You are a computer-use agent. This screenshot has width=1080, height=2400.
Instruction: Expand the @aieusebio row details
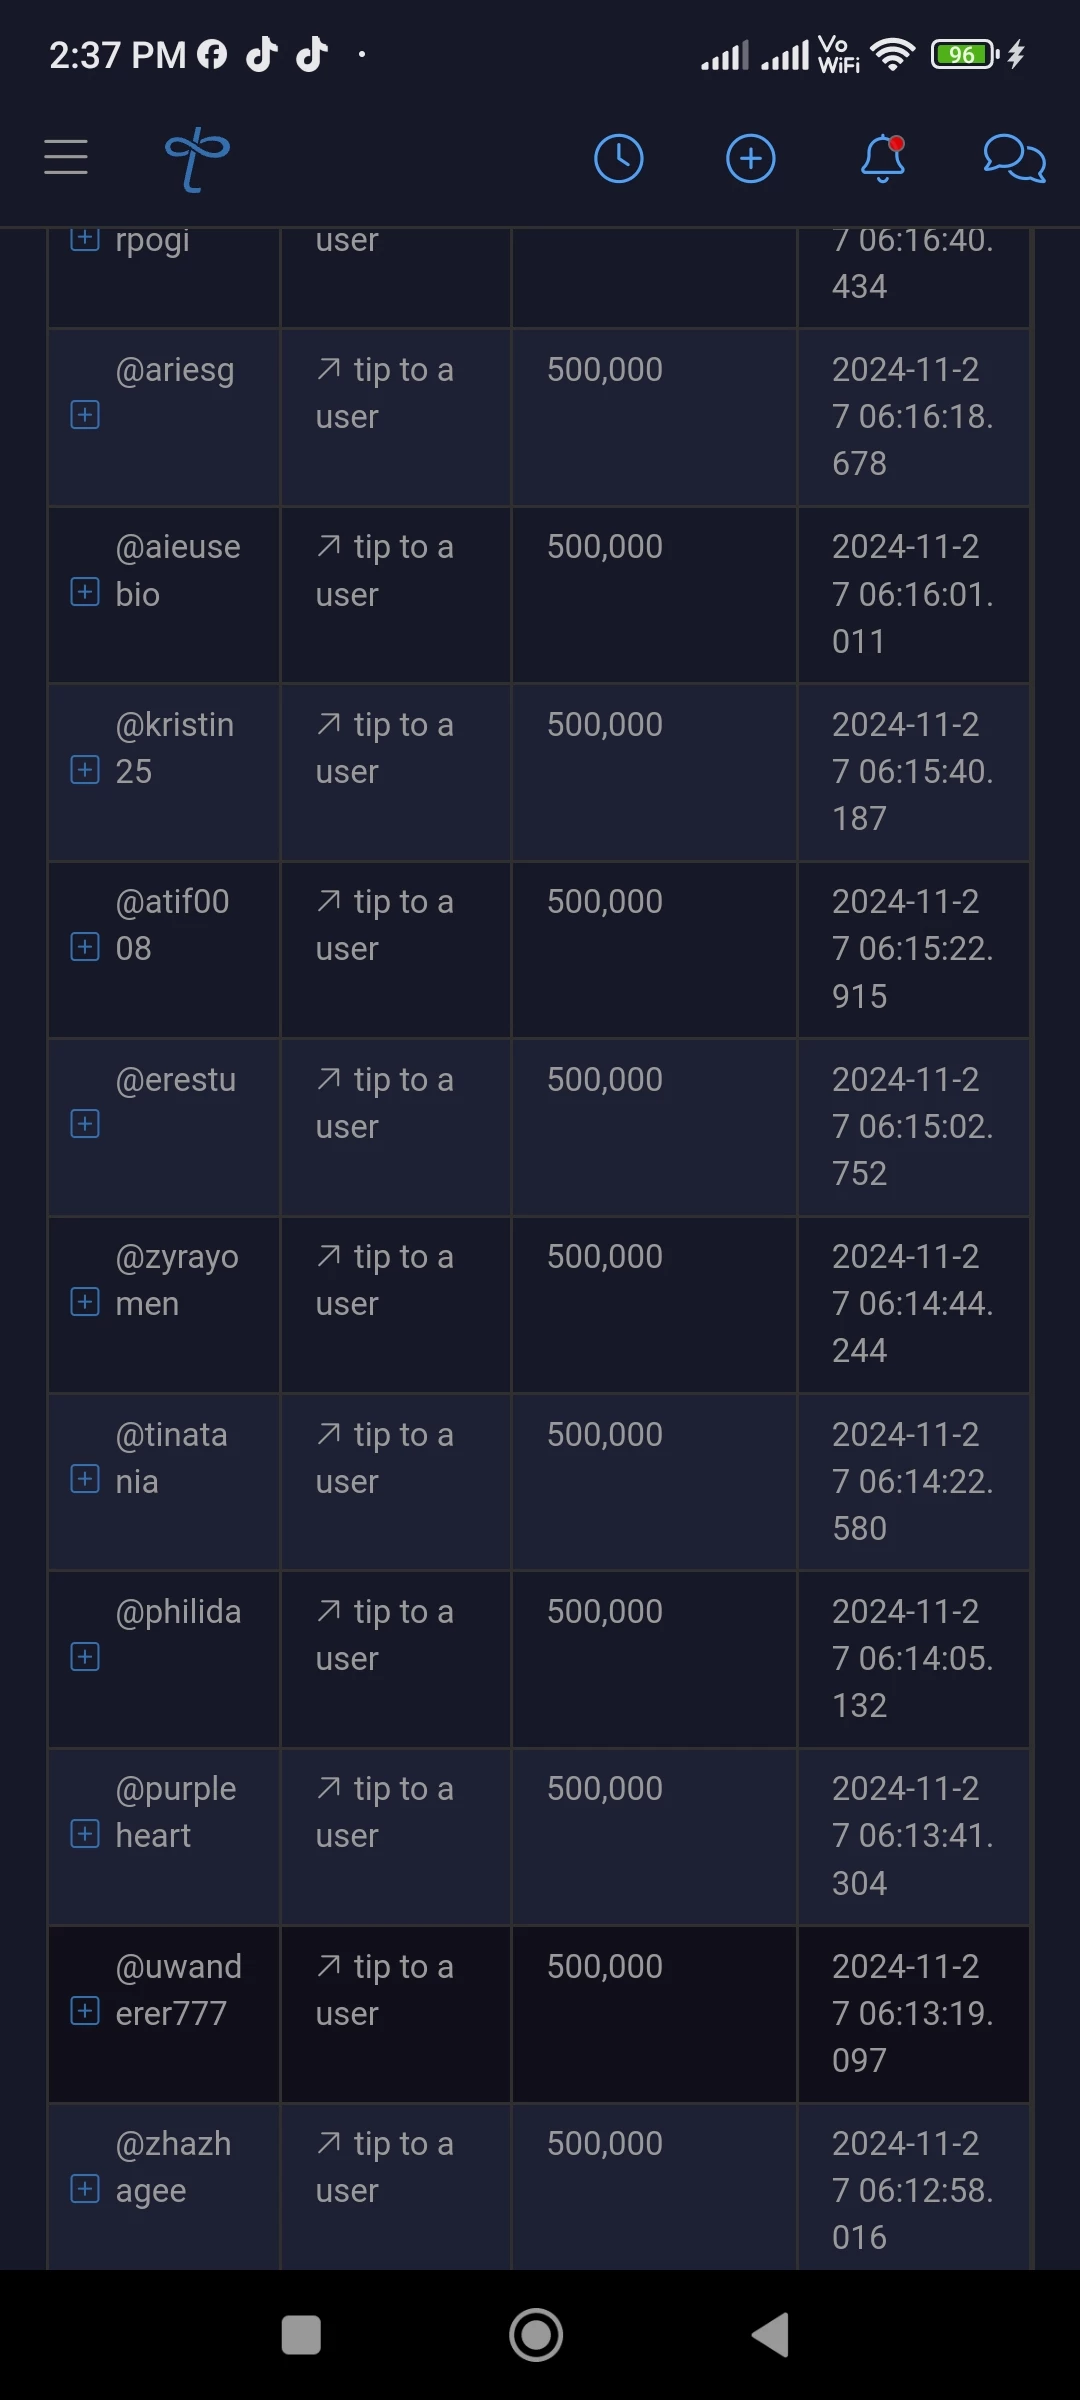(85, 592)
